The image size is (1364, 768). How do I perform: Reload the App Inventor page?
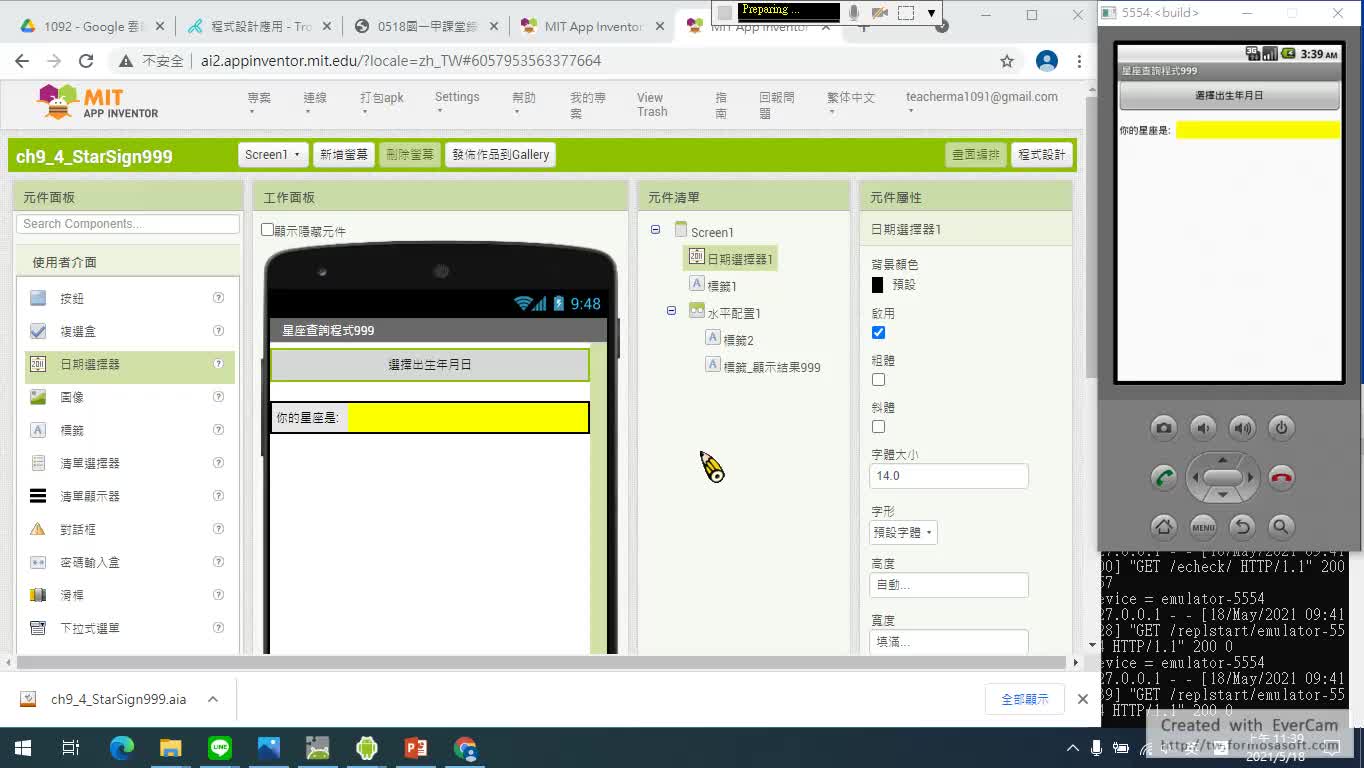tap(86, 61)
